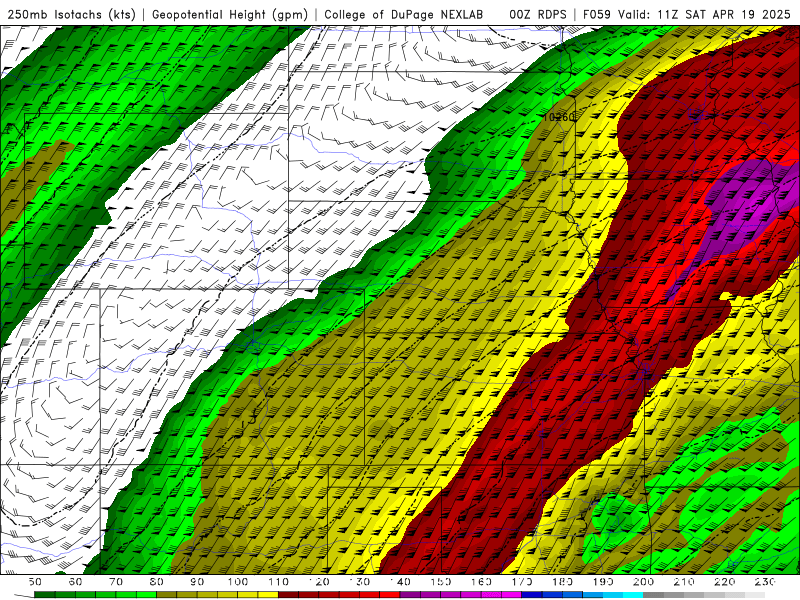Click the '120' legend scale value
The width and height of the screenshot is (800, 600).
(x=319, y=582)
